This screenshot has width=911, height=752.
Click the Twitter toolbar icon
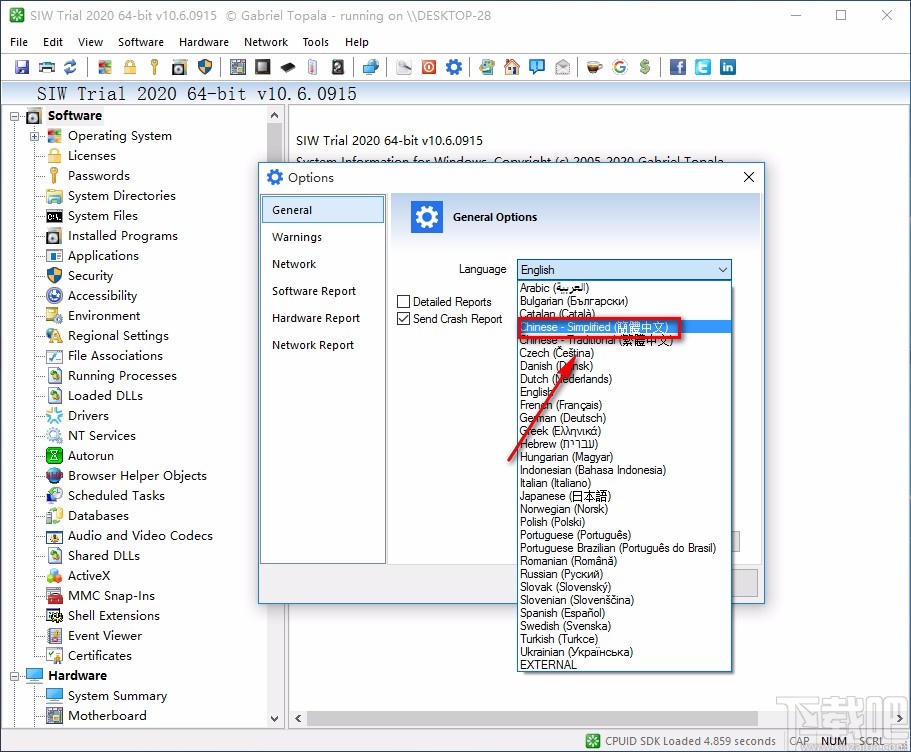[703, 67]
